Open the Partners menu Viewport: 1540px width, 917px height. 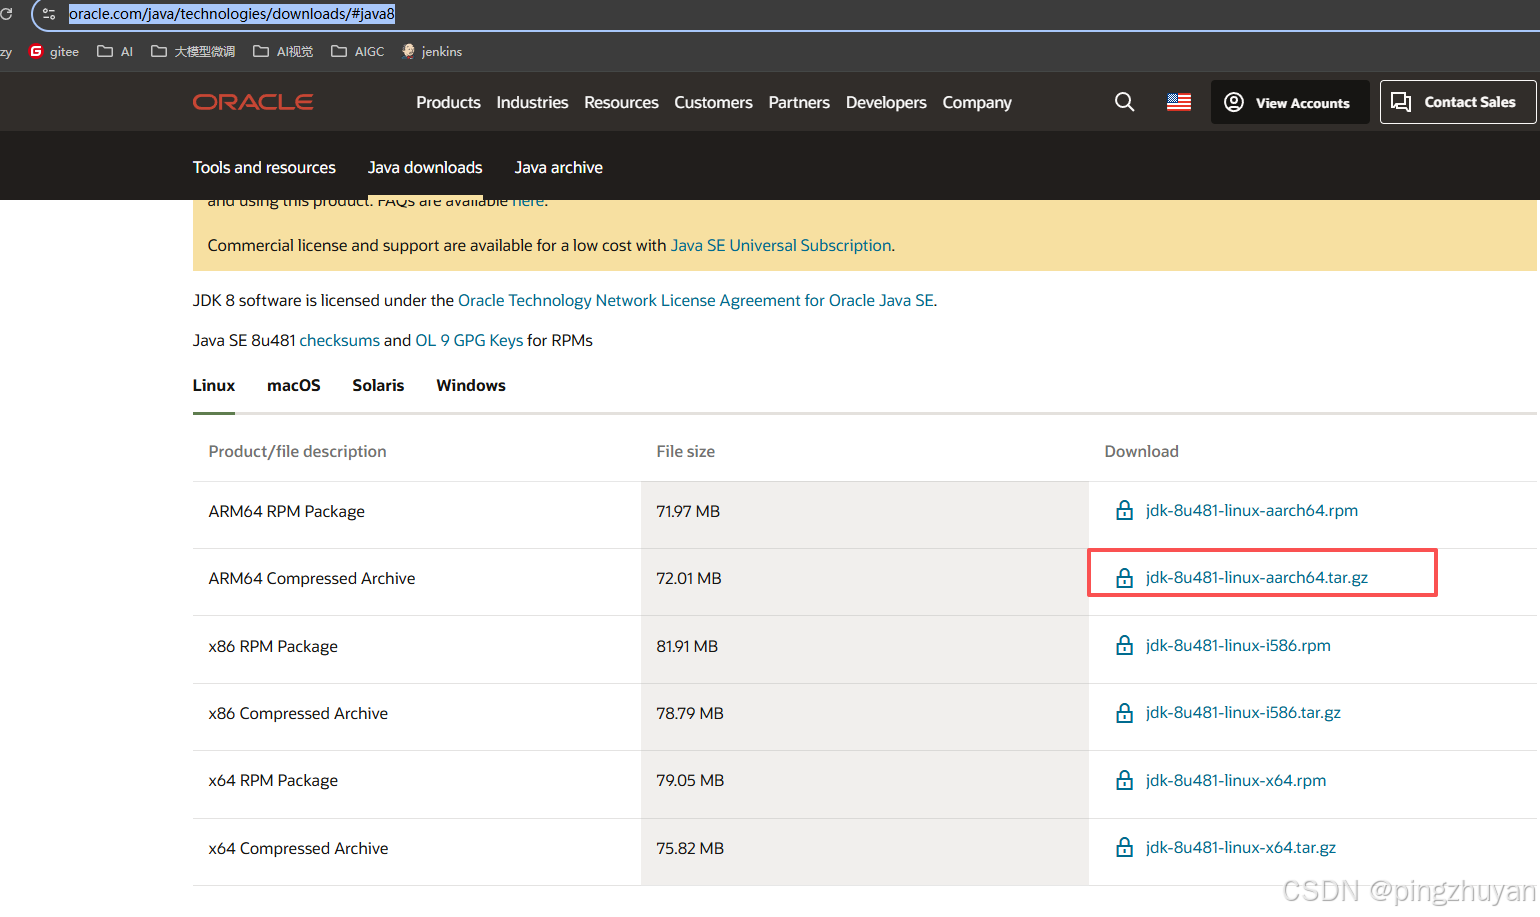[x=799, y=102]
